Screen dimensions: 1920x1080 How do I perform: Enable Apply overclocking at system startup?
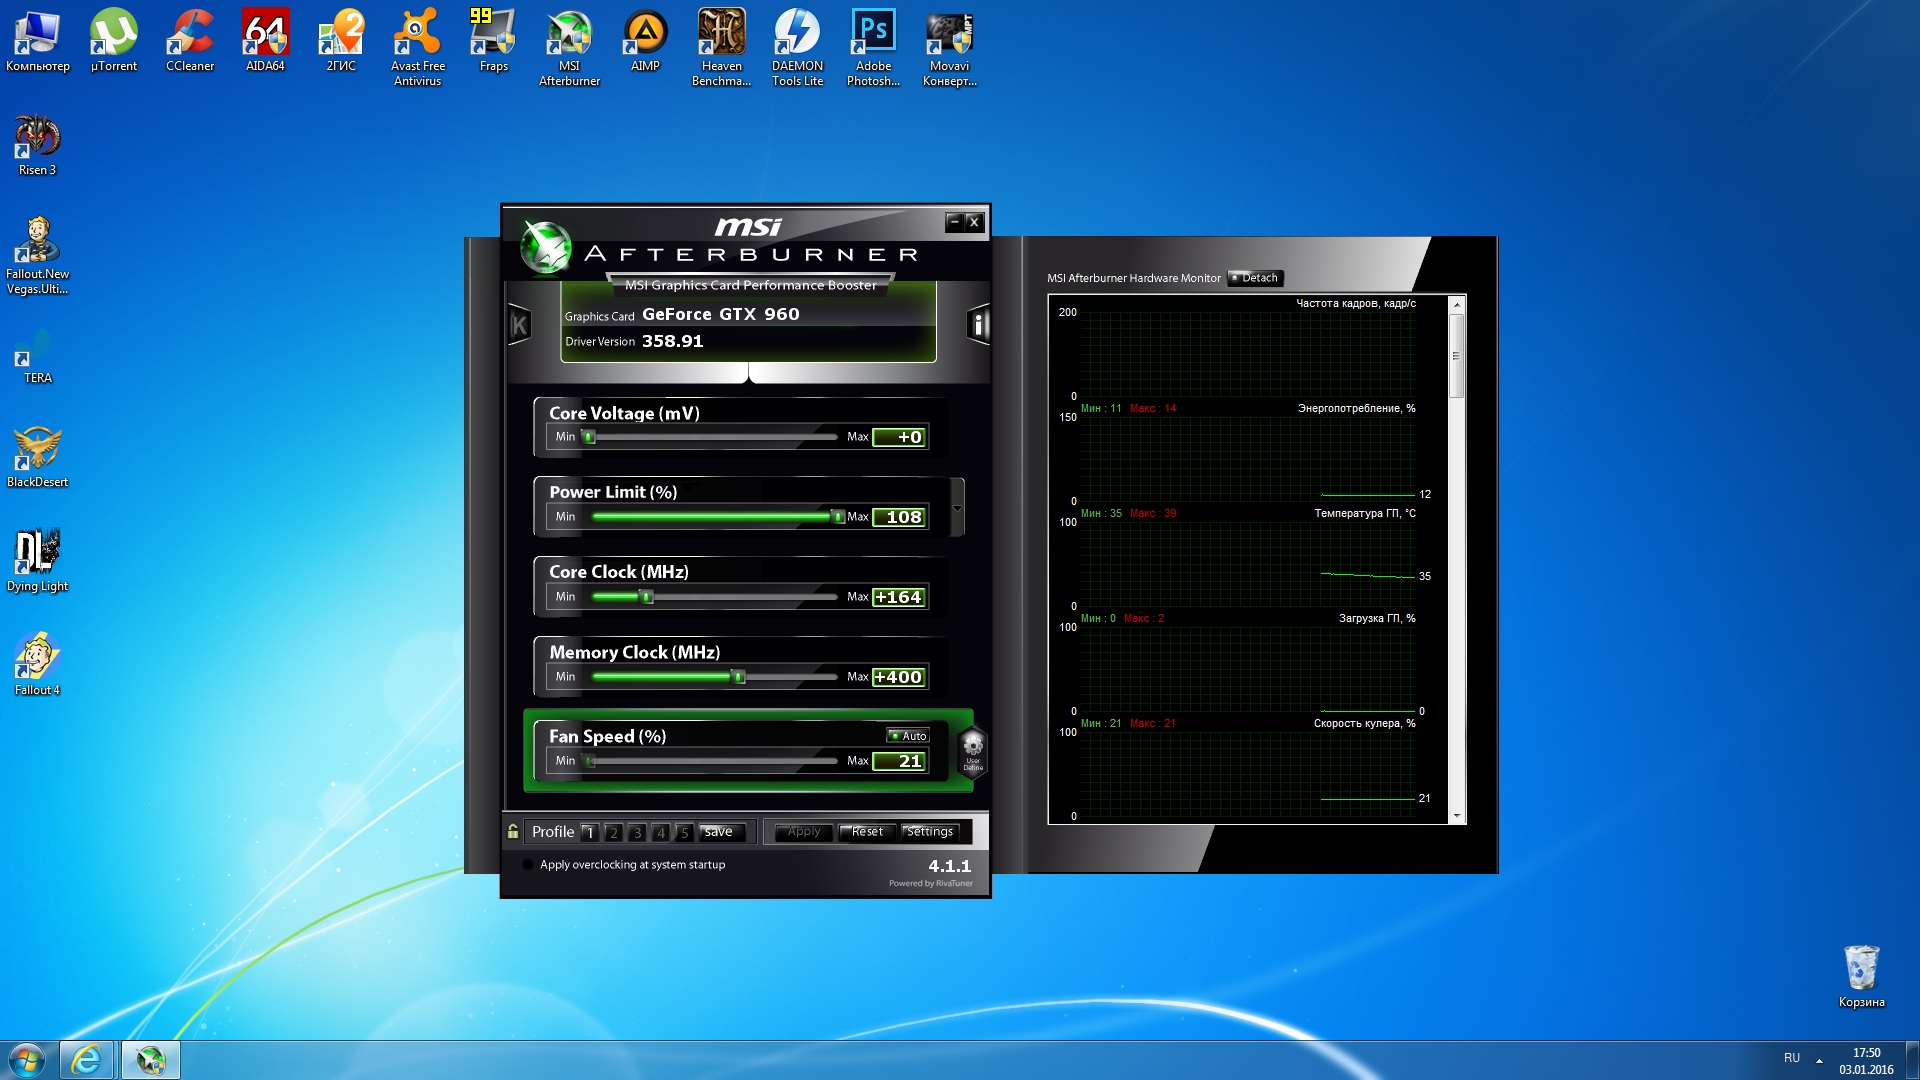[528, 865]
